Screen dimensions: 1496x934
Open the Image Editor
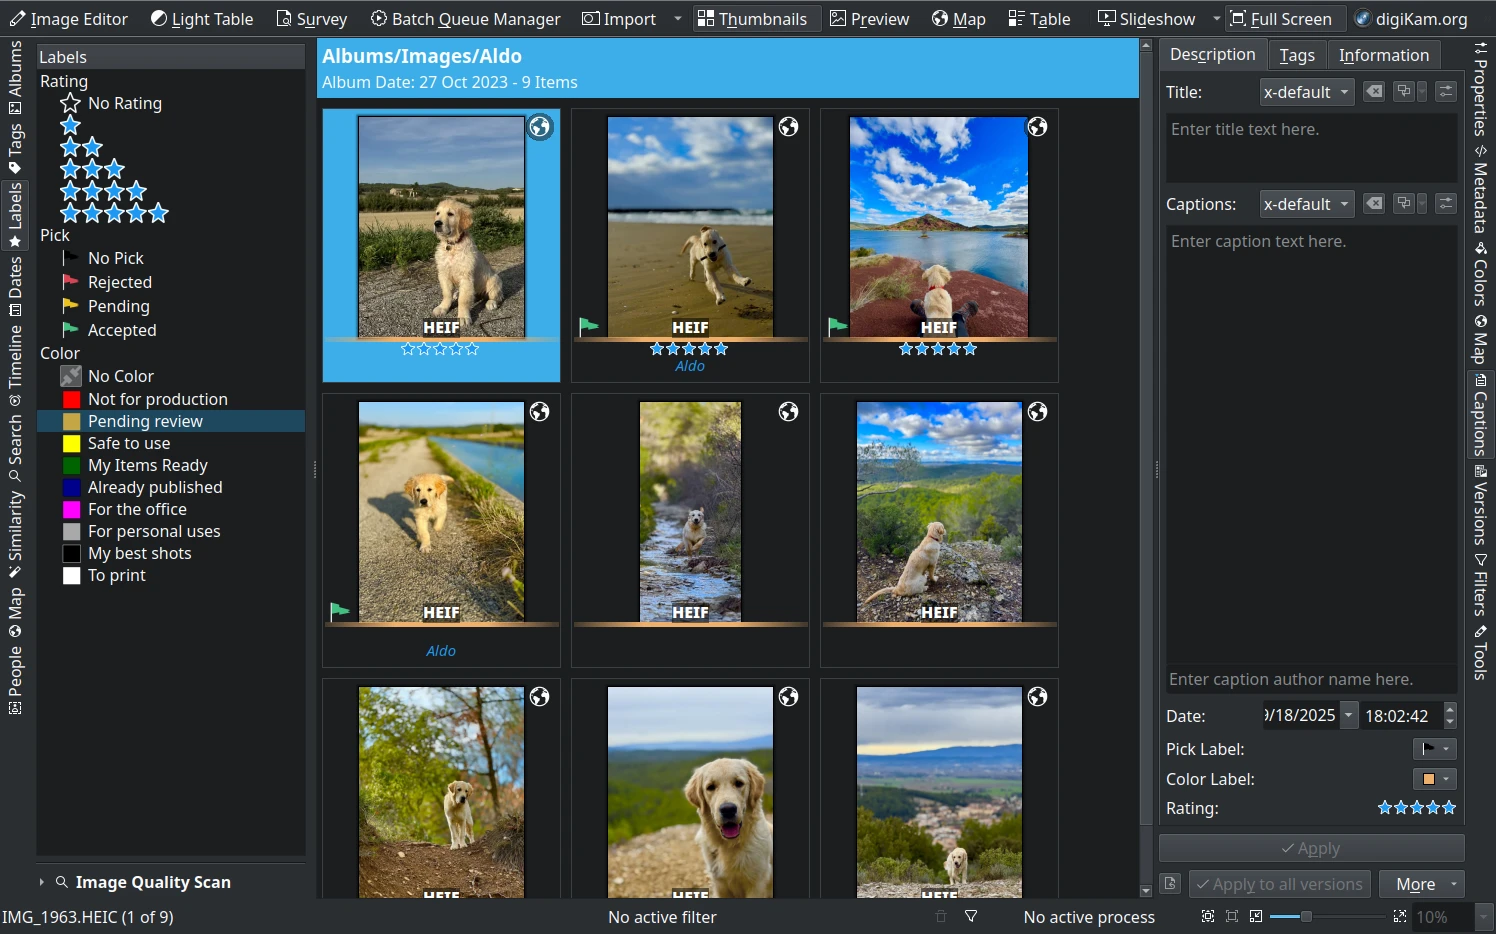(x=69, y=18)
